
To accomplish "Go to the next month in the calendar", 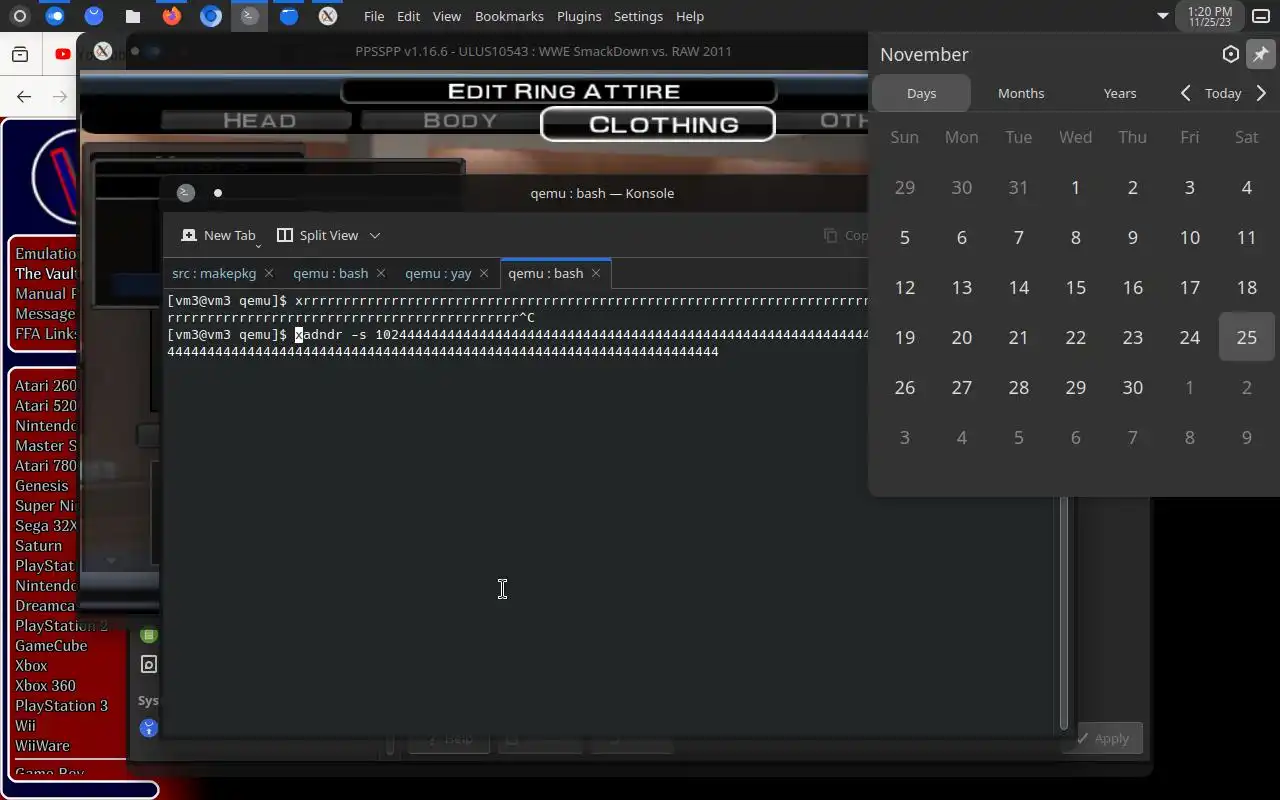I will [1261, 93].
